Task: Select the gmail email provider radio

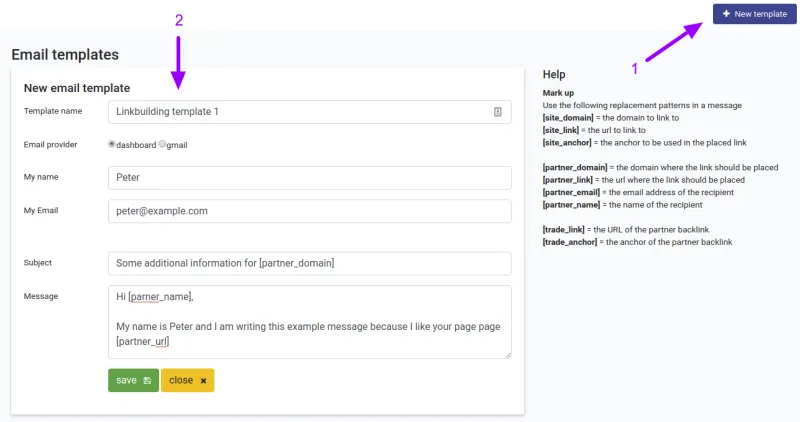Action: [162, 144]
